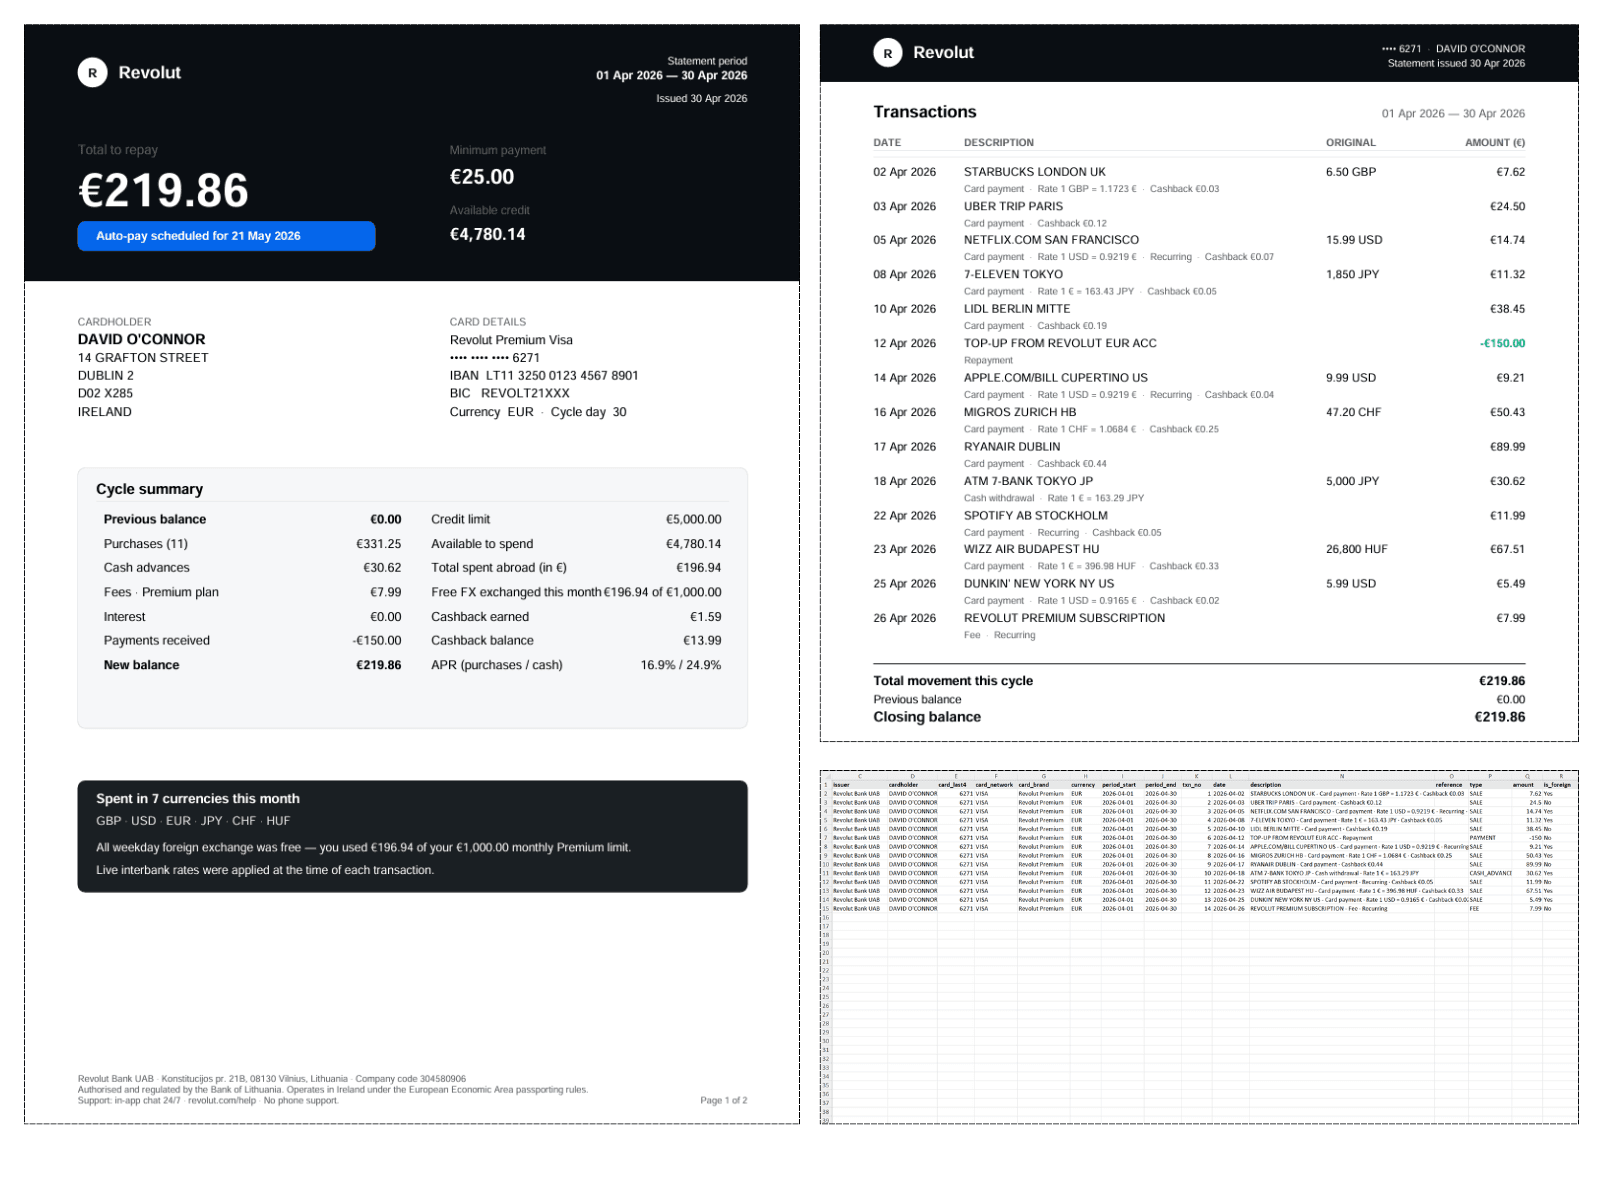The height and width of the screenshot is (1200, 1600).
Task: Select the CASH_ADVANCE type cell in the spreadsheet
Action: point(1490,873)
